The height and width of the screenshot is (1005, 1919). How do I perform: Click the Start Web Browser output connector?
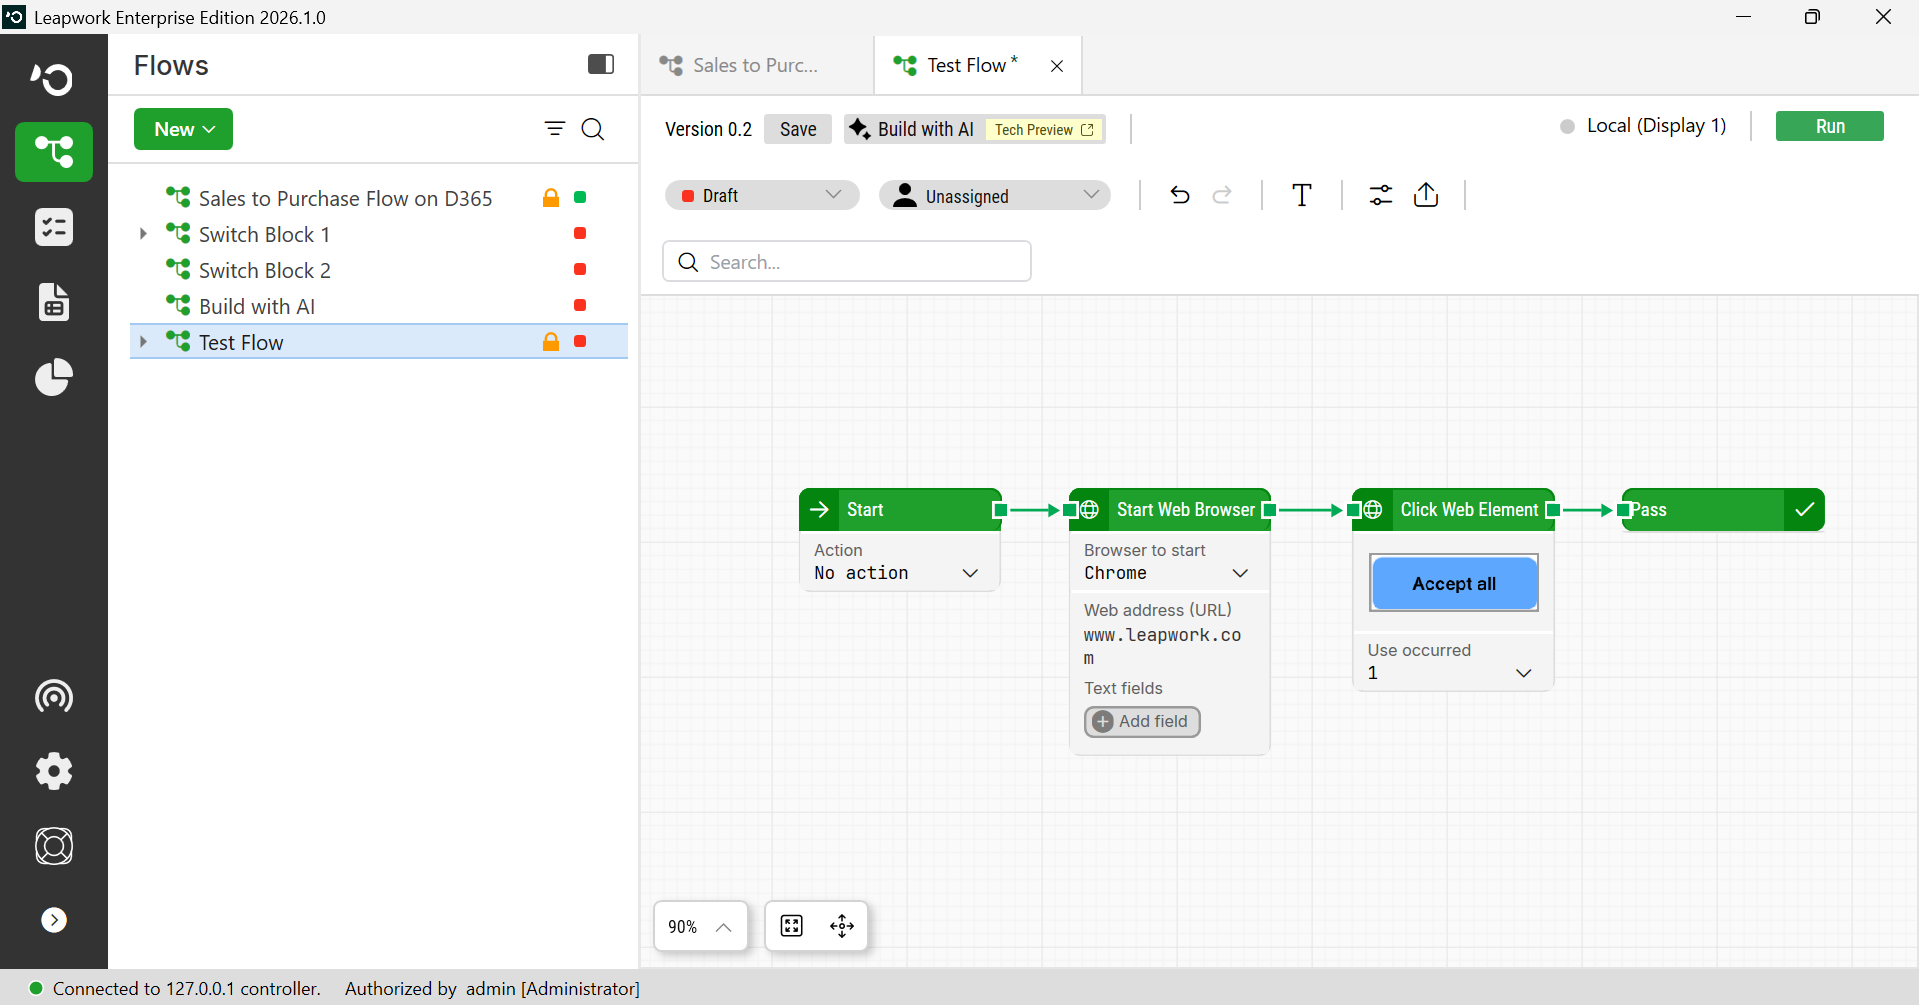click(1269, 510)
